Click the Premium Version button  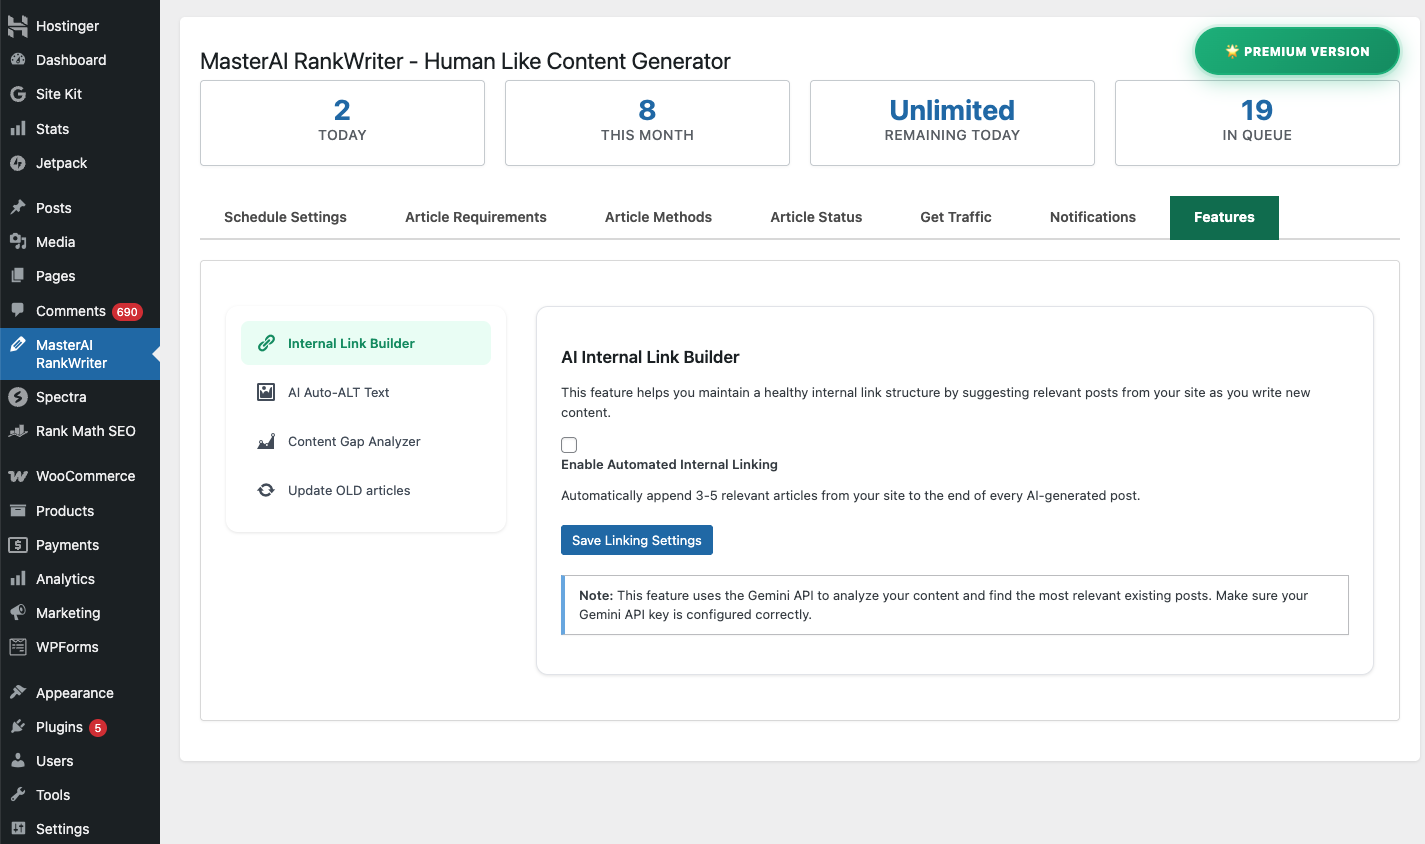(x=1297, y=51)
